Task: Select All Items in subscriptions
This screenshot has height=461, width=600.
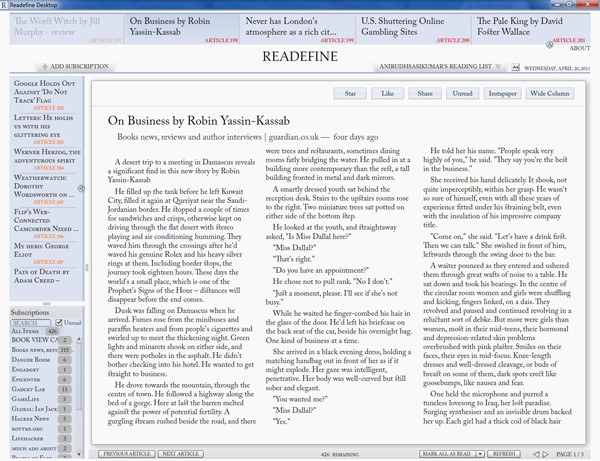Action: pyautogui.click(x=34, y=331)
